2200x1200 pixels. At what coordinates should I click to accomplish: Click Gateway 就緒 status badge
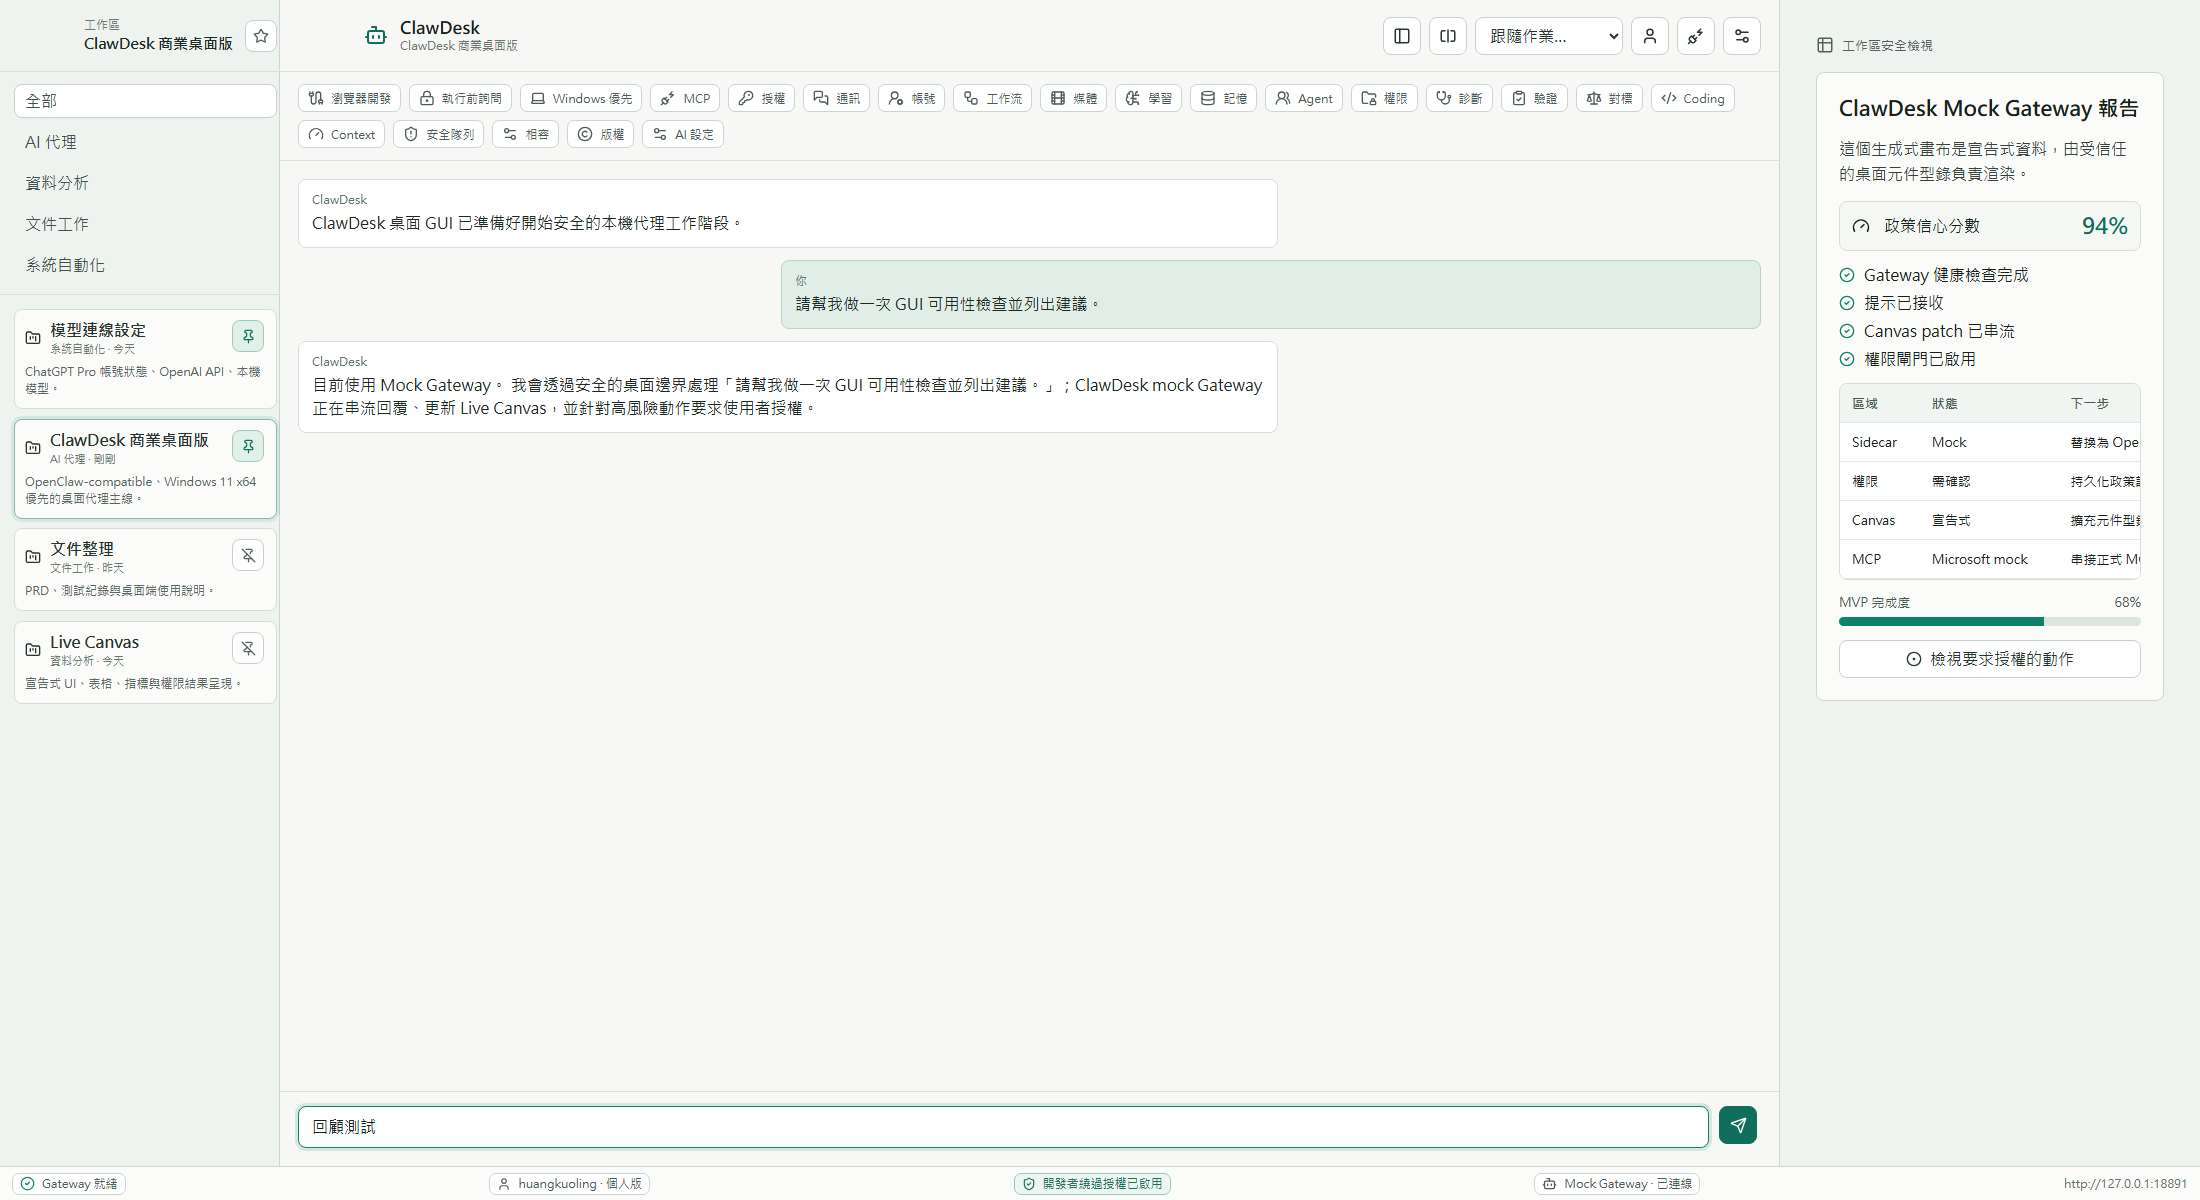tap(69, 1184)
